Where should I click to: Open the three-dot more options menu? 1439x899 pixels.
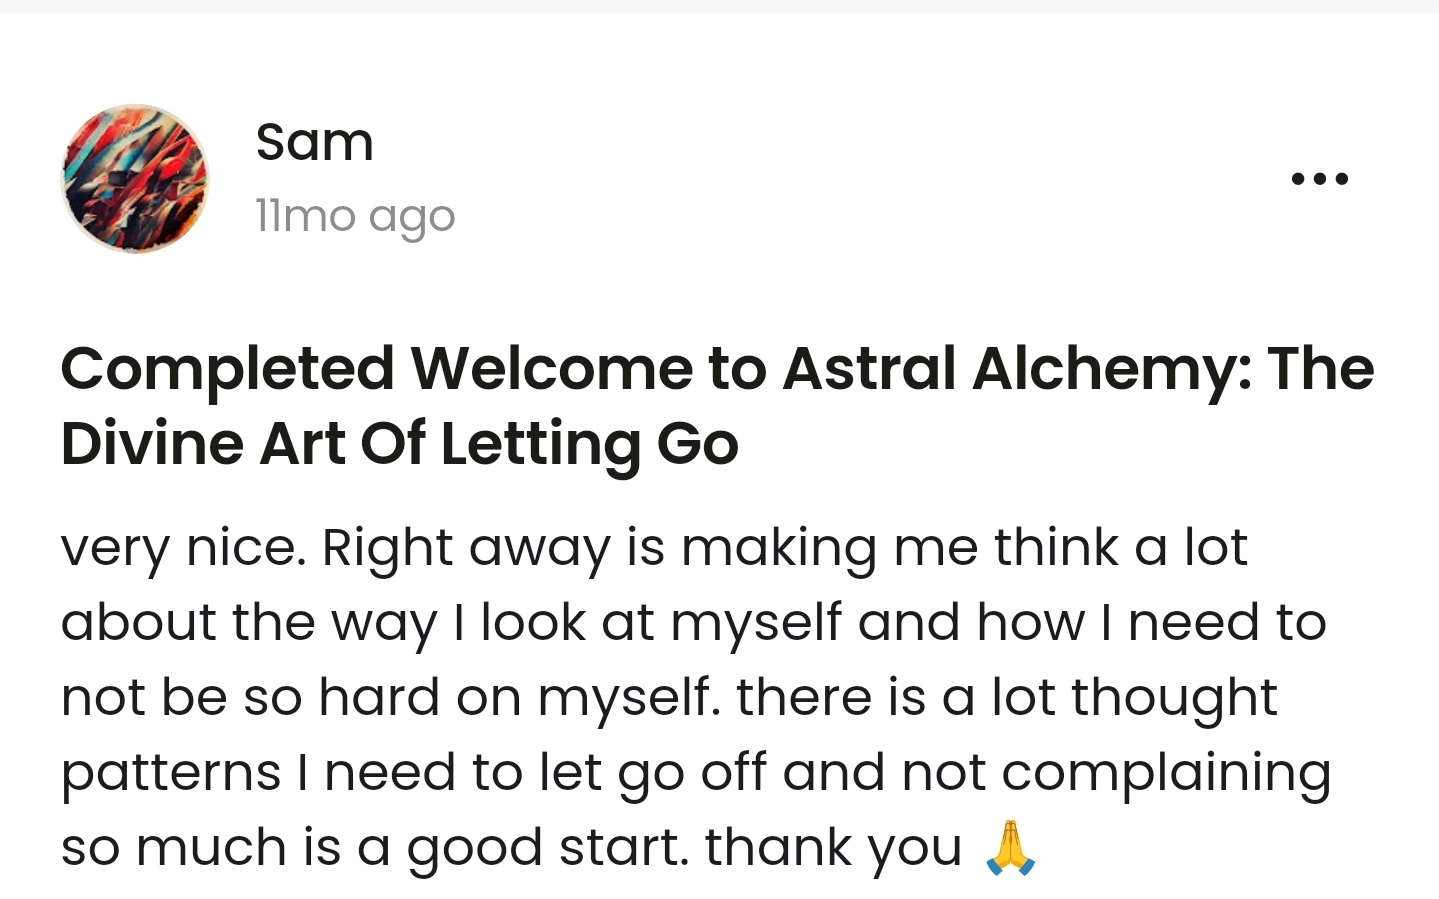click(x=1319, y=179)
